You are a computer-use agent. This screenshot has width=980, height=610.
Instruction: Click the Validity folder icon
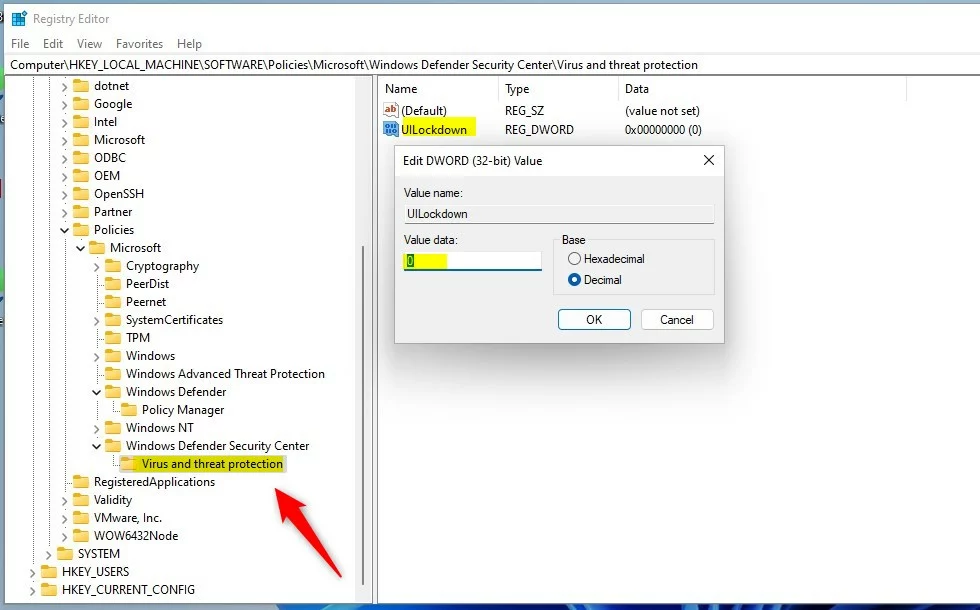pos(81,500)
